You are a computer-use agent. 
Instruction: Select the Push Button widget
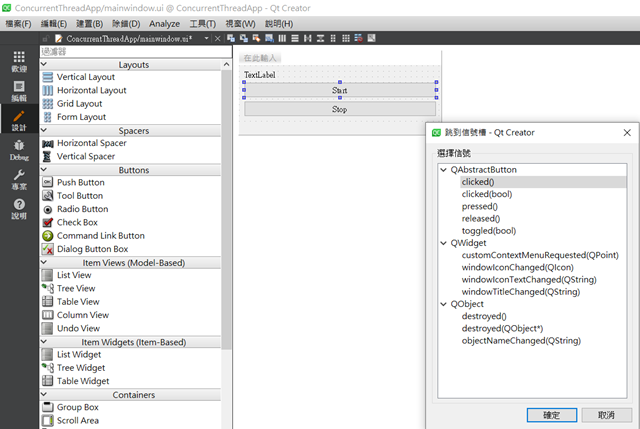point(80,182)
